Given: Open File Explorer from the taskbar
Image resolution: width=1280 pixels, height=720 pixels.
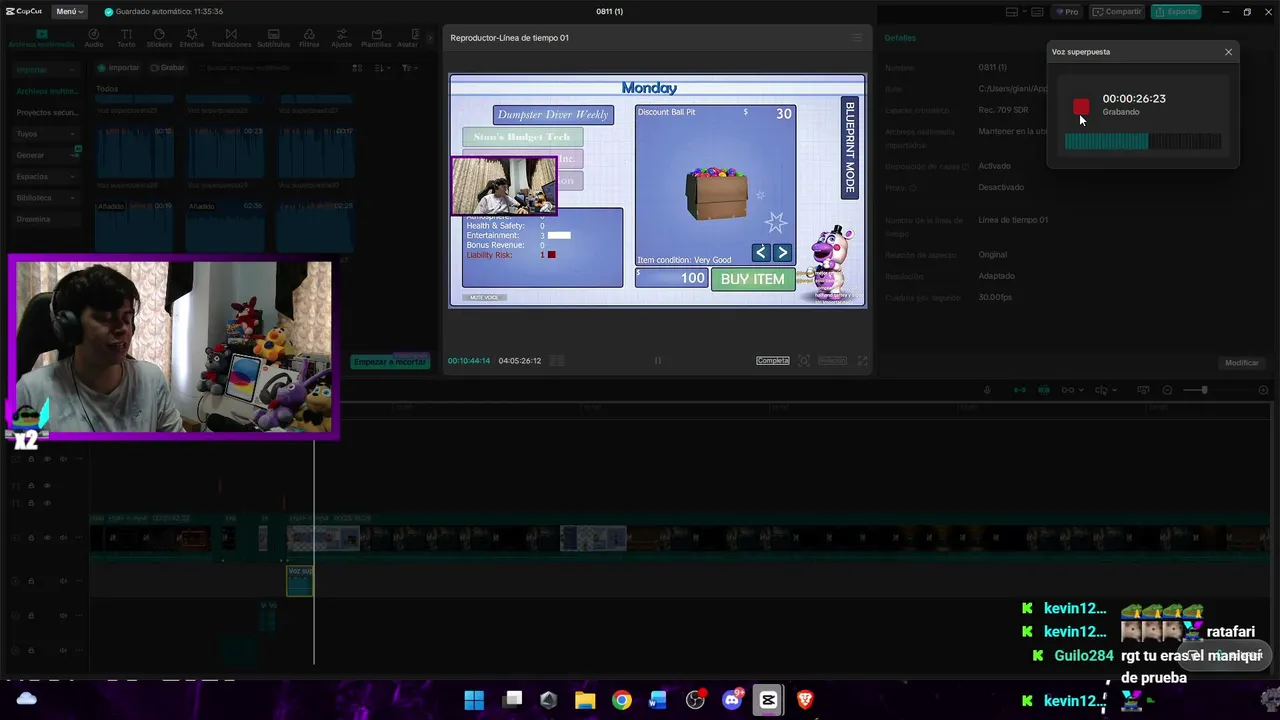Looking at the screenshot, I should pos(585,700).
